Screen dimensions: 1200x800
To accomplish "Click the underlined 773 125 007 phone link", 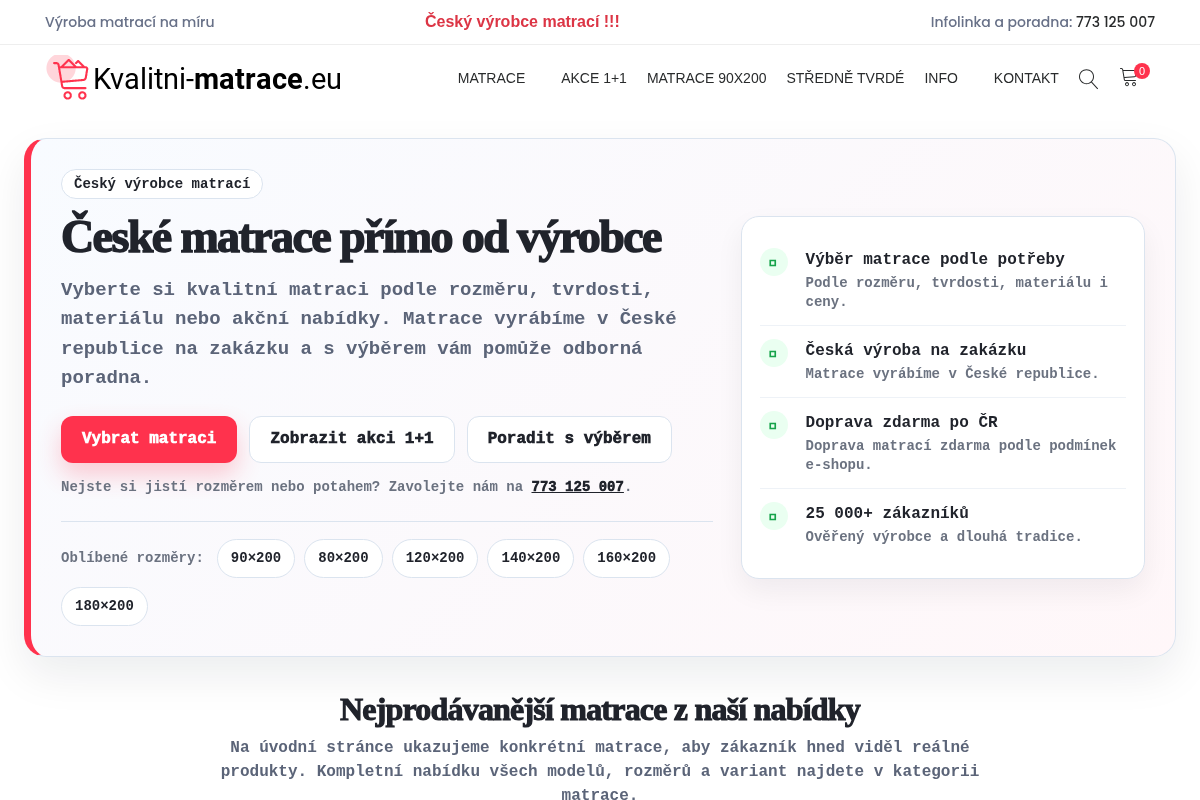I will (578, 487).
